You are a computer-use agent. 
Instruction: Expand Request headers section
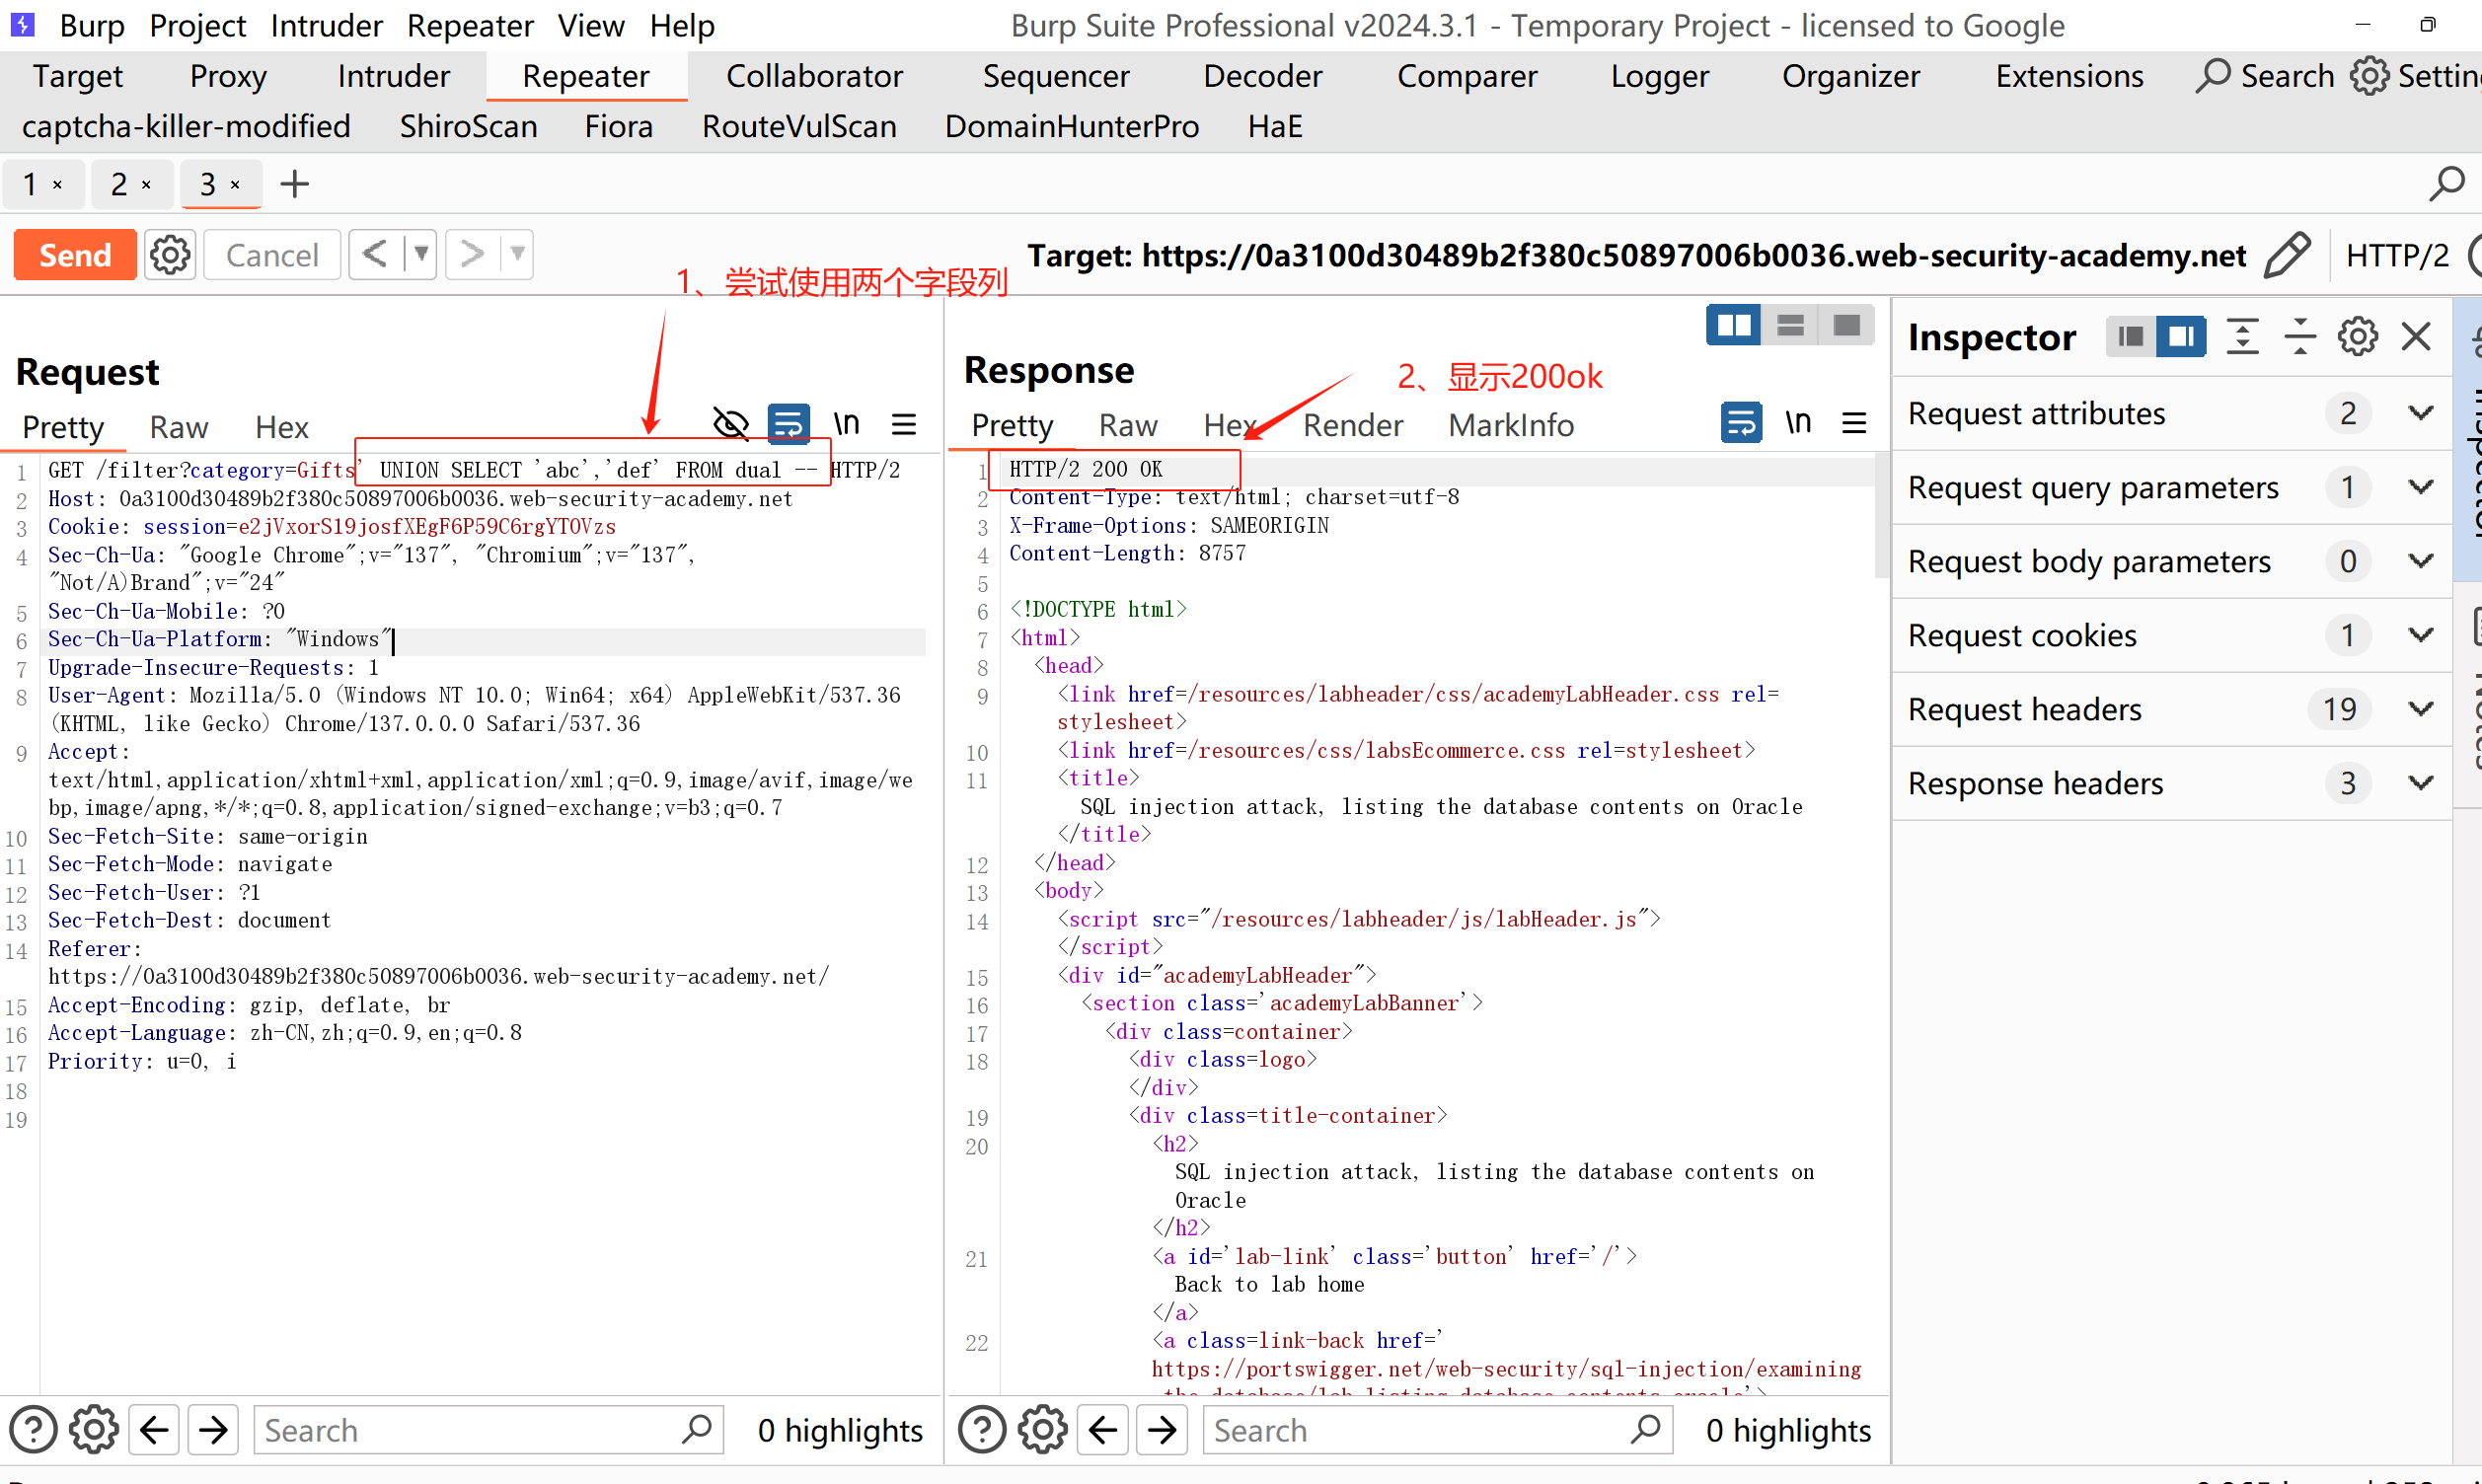(x=2420, y=709)
